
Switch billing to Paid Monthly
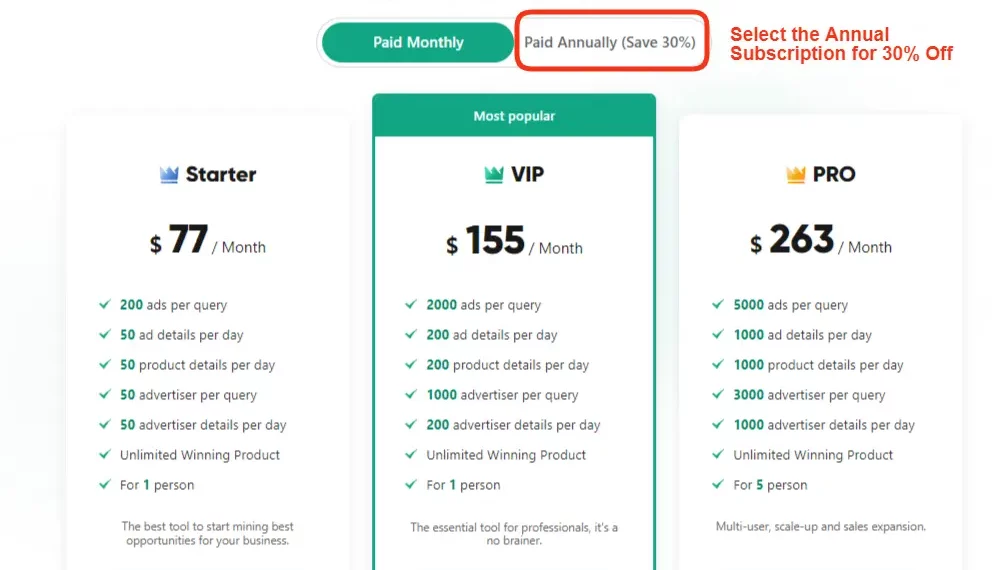coord(417,43)
